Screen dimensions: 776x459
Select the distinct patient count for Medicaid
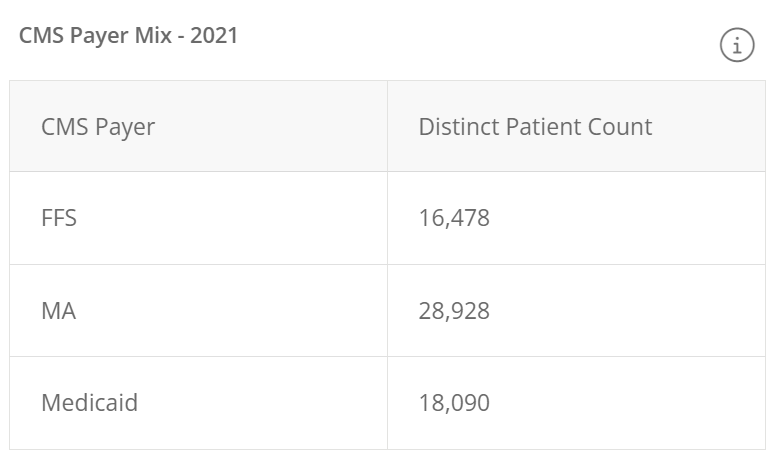click(x=454, y=403)
